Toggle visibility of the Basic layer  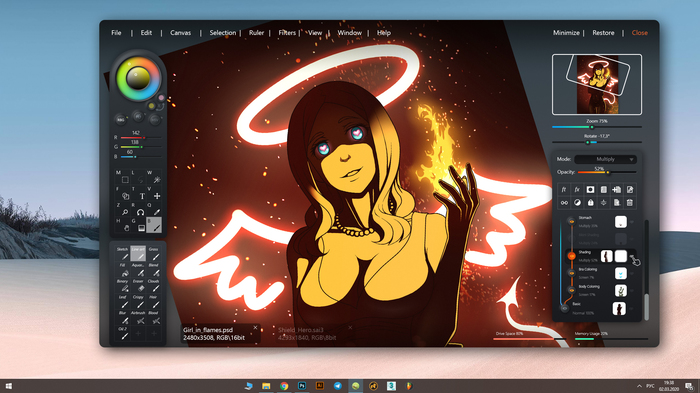pyautogui.click(x=565, y=308)
